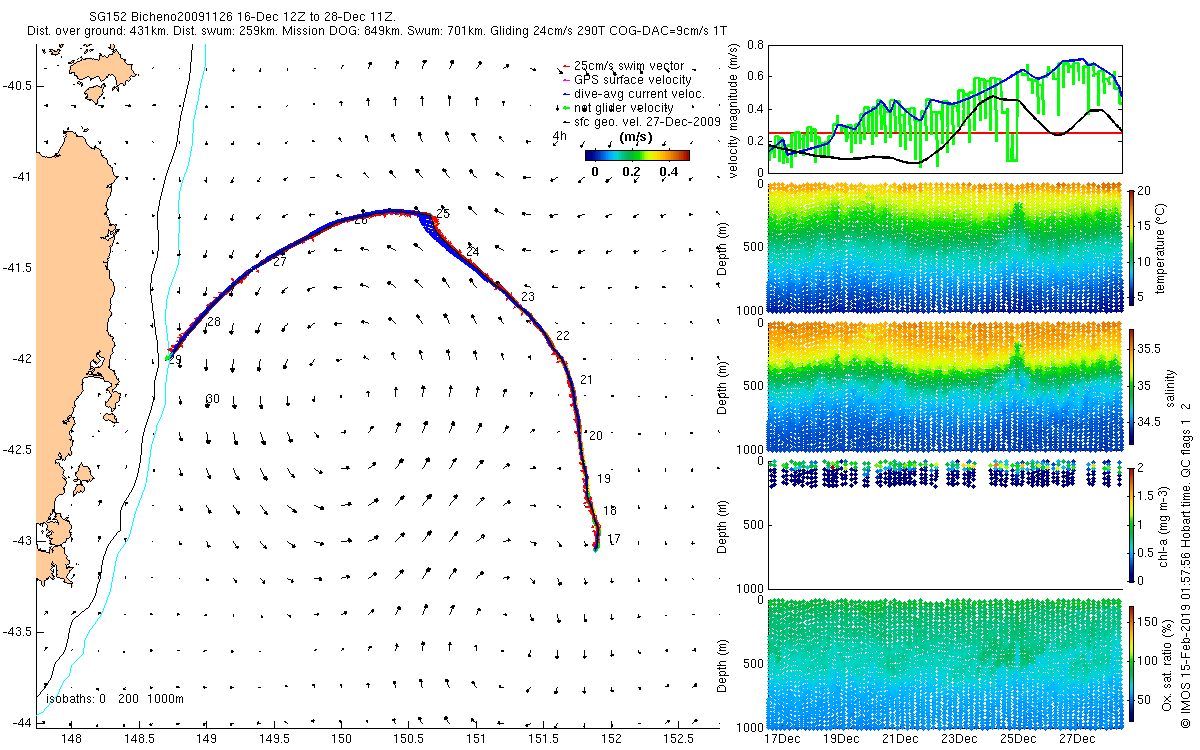1200x750 pixels.
Task: Click longitude tick label 150.5
Action: click(408, 739)
